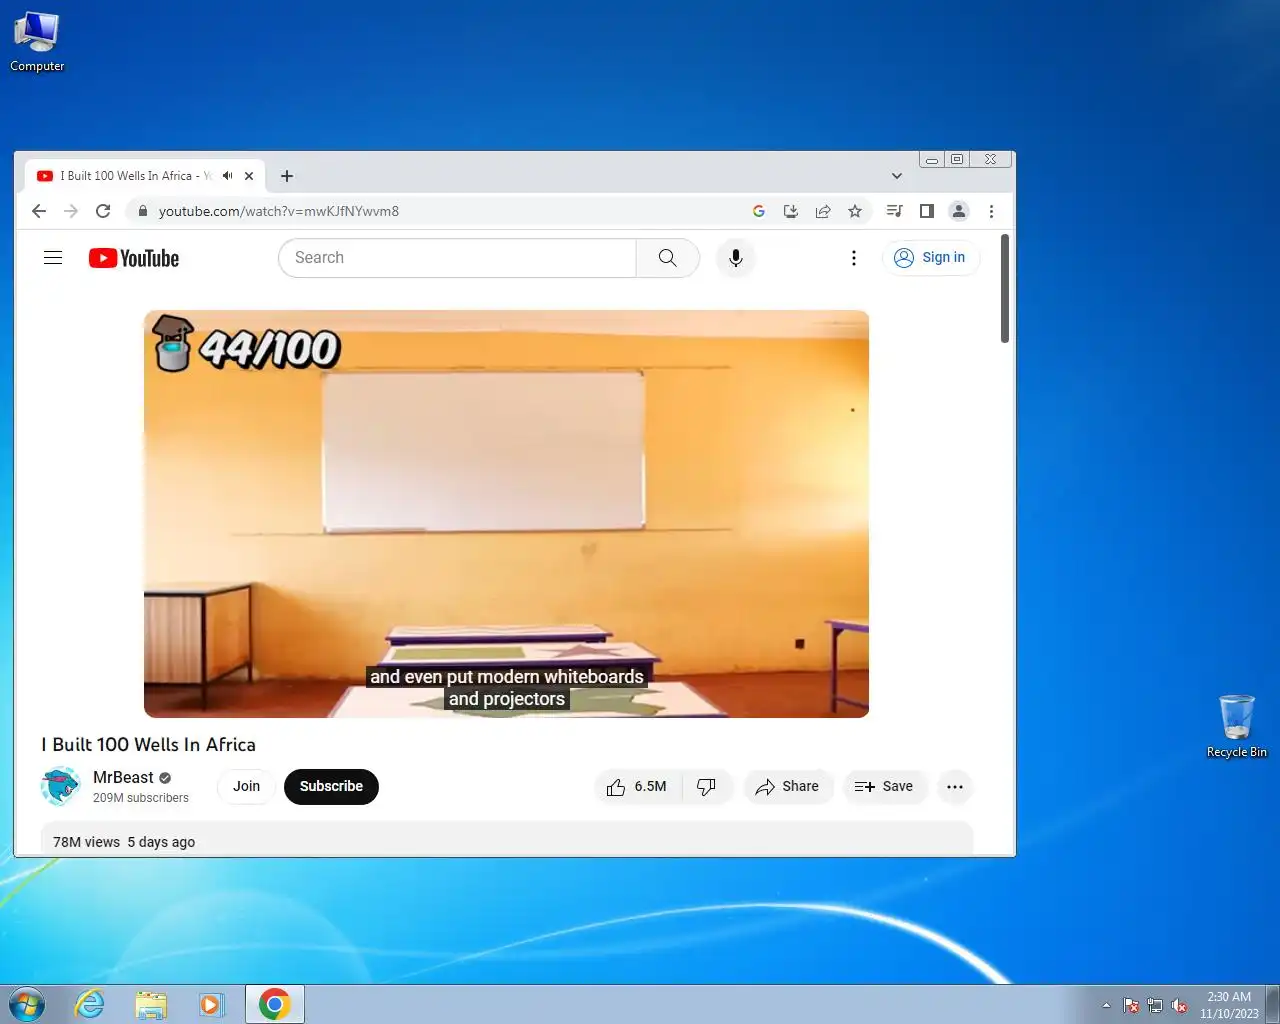Click the address bar URL

point(279,211)
